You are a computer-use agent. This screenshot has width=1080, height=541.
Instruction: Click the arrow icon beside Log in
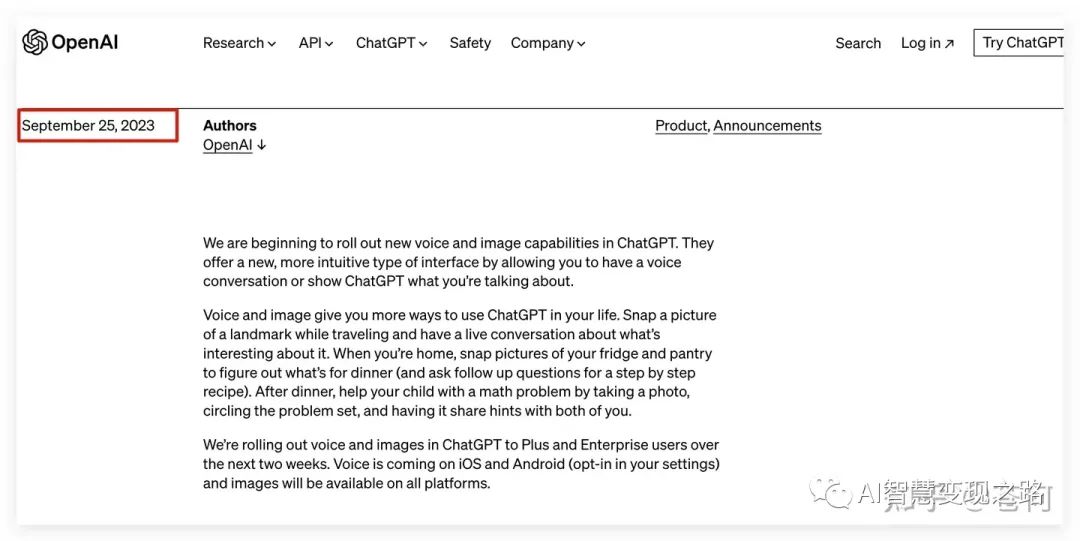click(949, 44)
